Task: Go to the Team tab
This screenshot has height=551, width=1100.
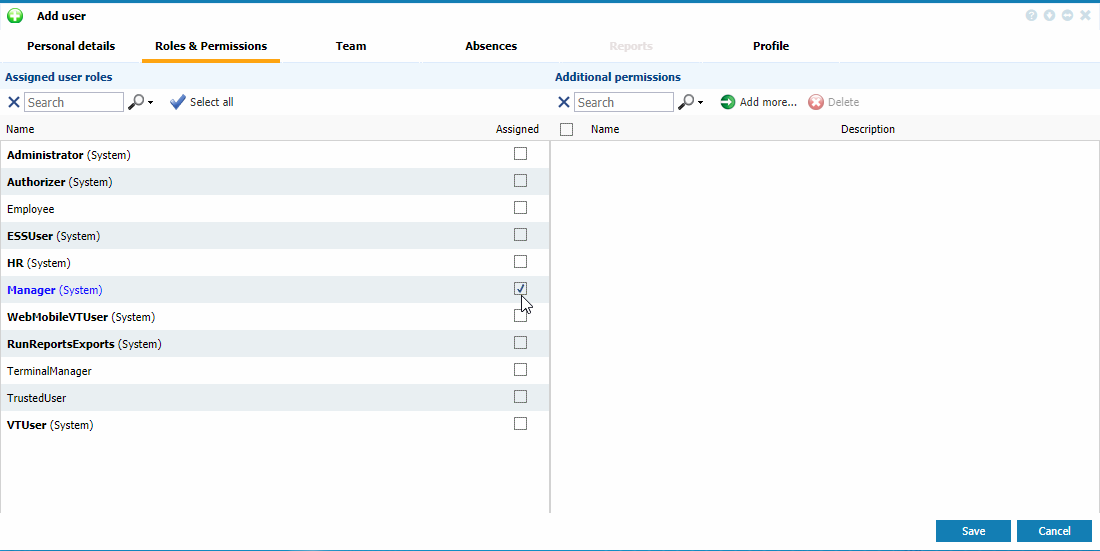Action: pyautogui.click(x=351, y=46)
